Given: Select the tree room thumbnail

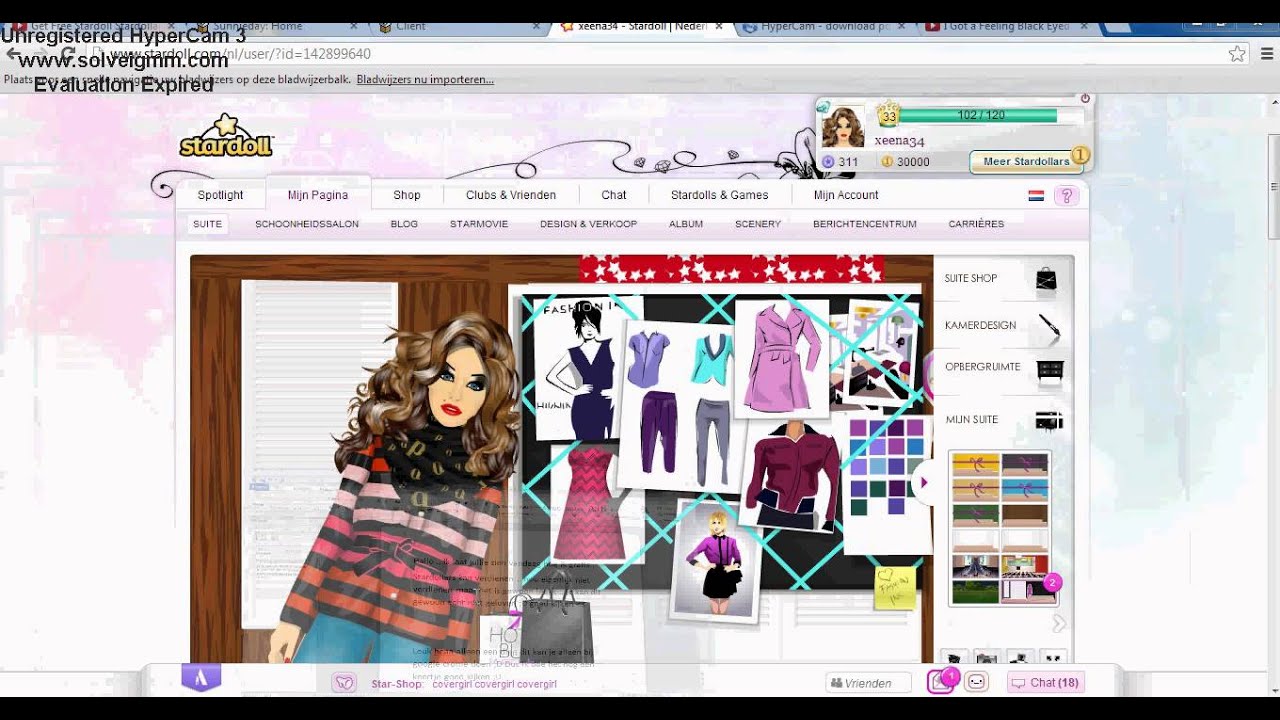Looking at the screenshot, I should 975,566.
